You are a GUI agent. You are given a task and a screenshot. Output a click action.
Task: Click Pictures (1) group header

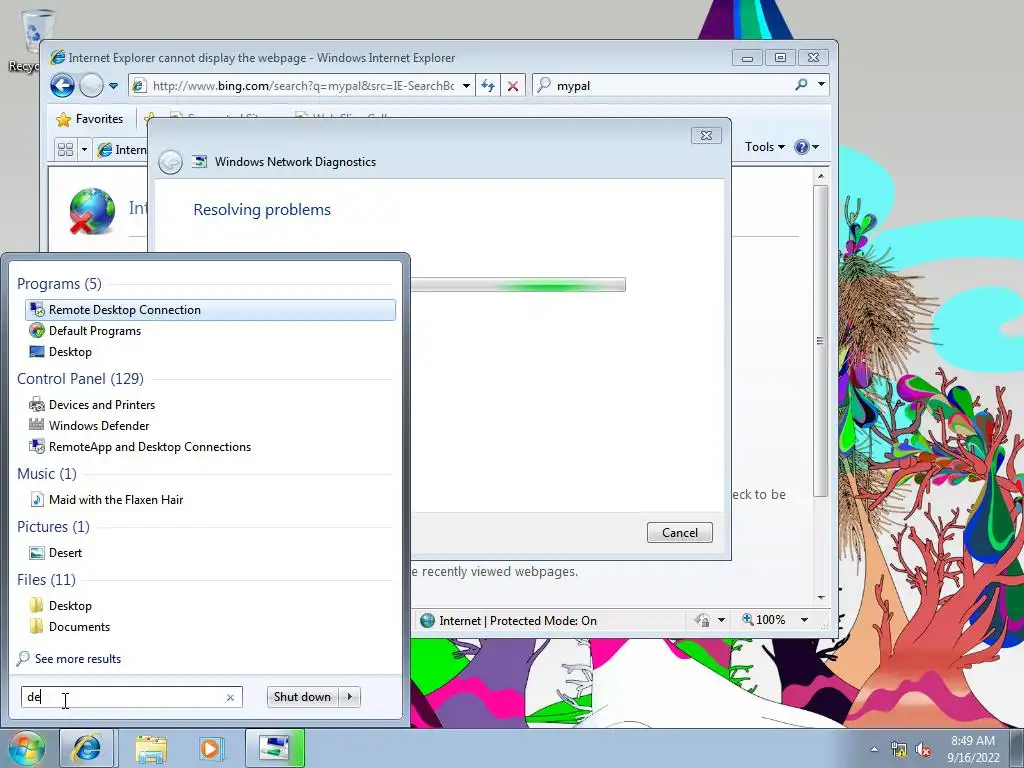(54, 526)
